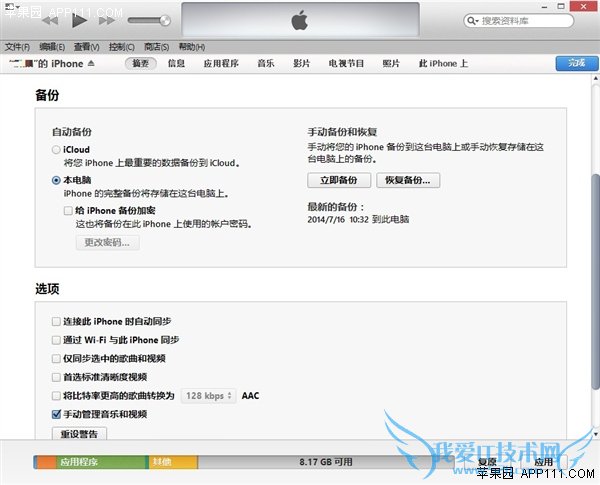Click the 复原 button at bottom
Image resolution: width=600 pixels, height=485 pixels.
tap(488, 462)
